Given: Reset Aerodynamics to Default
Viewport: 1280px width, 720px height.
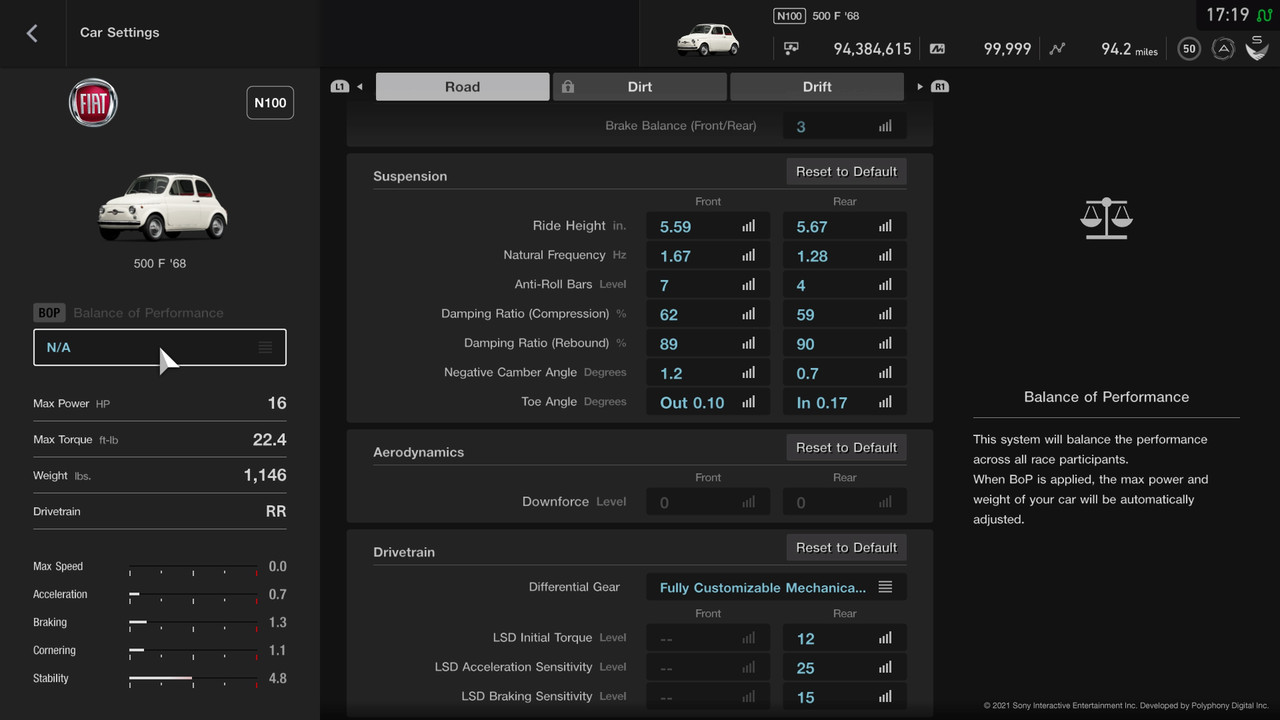Looking at the screenshot, I should [x=846, y=448].
